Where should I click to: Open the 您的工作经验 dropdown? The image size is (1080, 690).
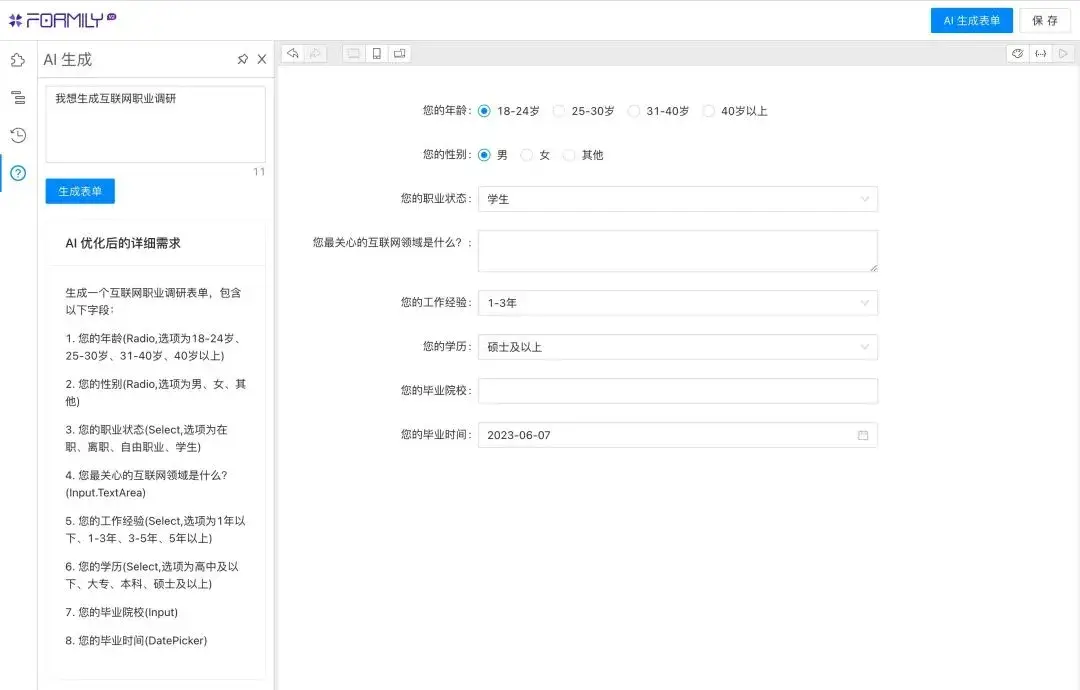pos(678,303)
